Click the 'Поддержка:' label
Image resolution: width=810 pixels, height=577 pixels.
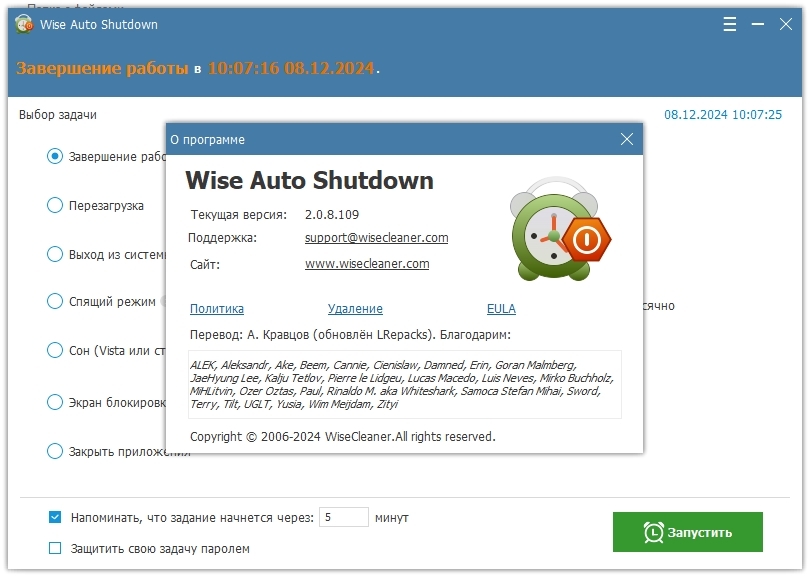(222, 238)
